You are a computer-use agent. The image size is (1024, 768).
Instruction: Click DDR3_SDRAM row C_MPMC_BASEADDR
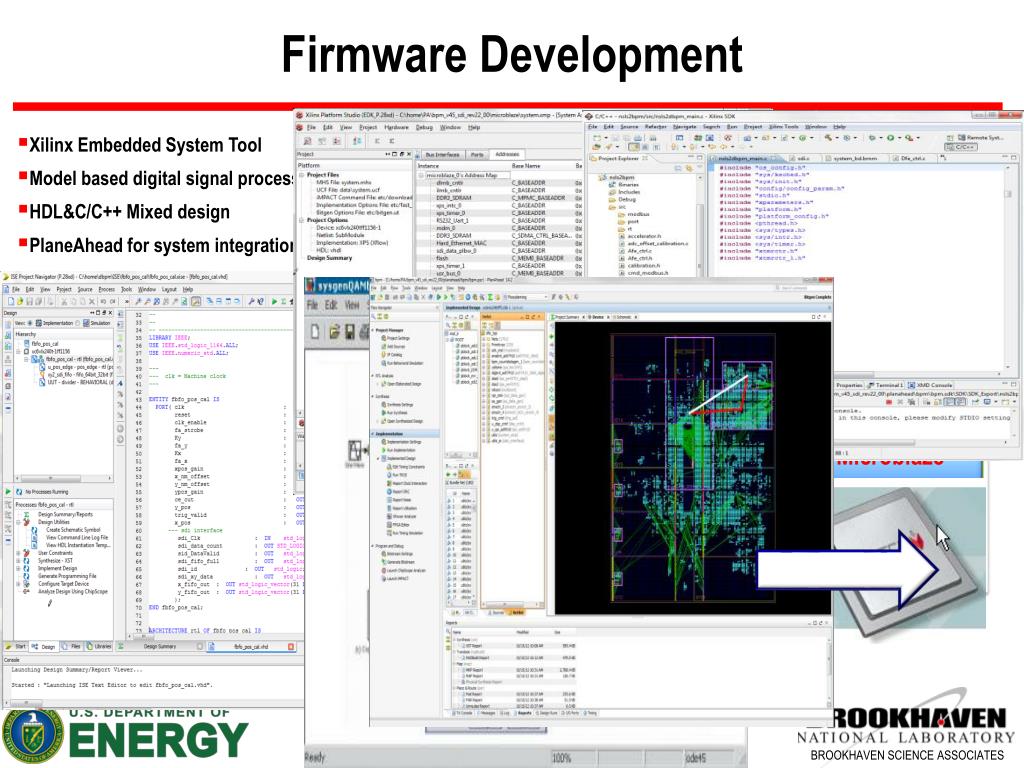[500, 198]
